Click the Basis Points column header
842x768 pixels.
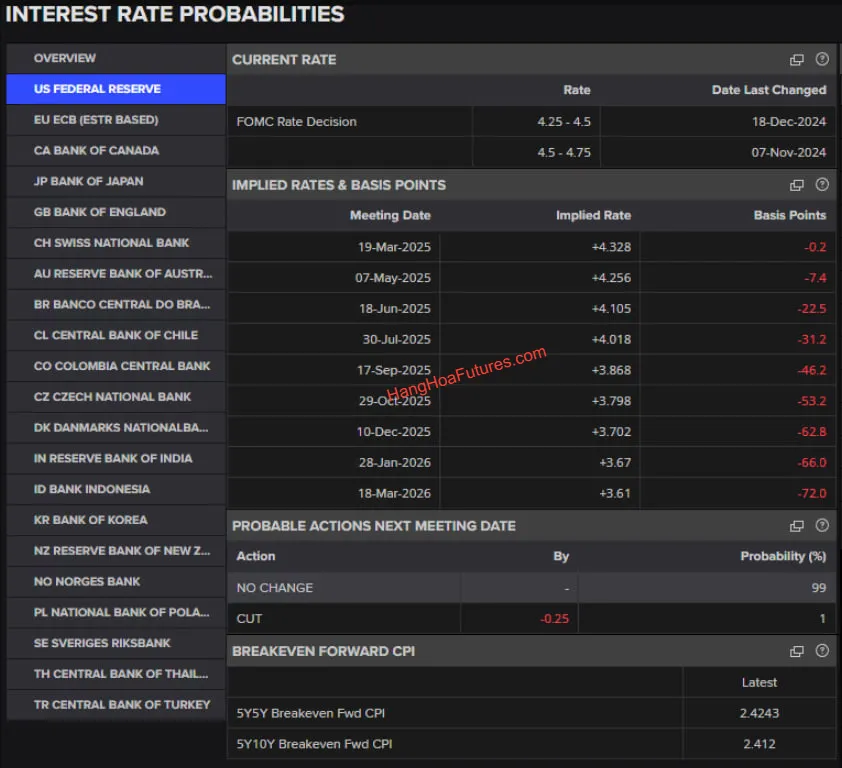789,215
